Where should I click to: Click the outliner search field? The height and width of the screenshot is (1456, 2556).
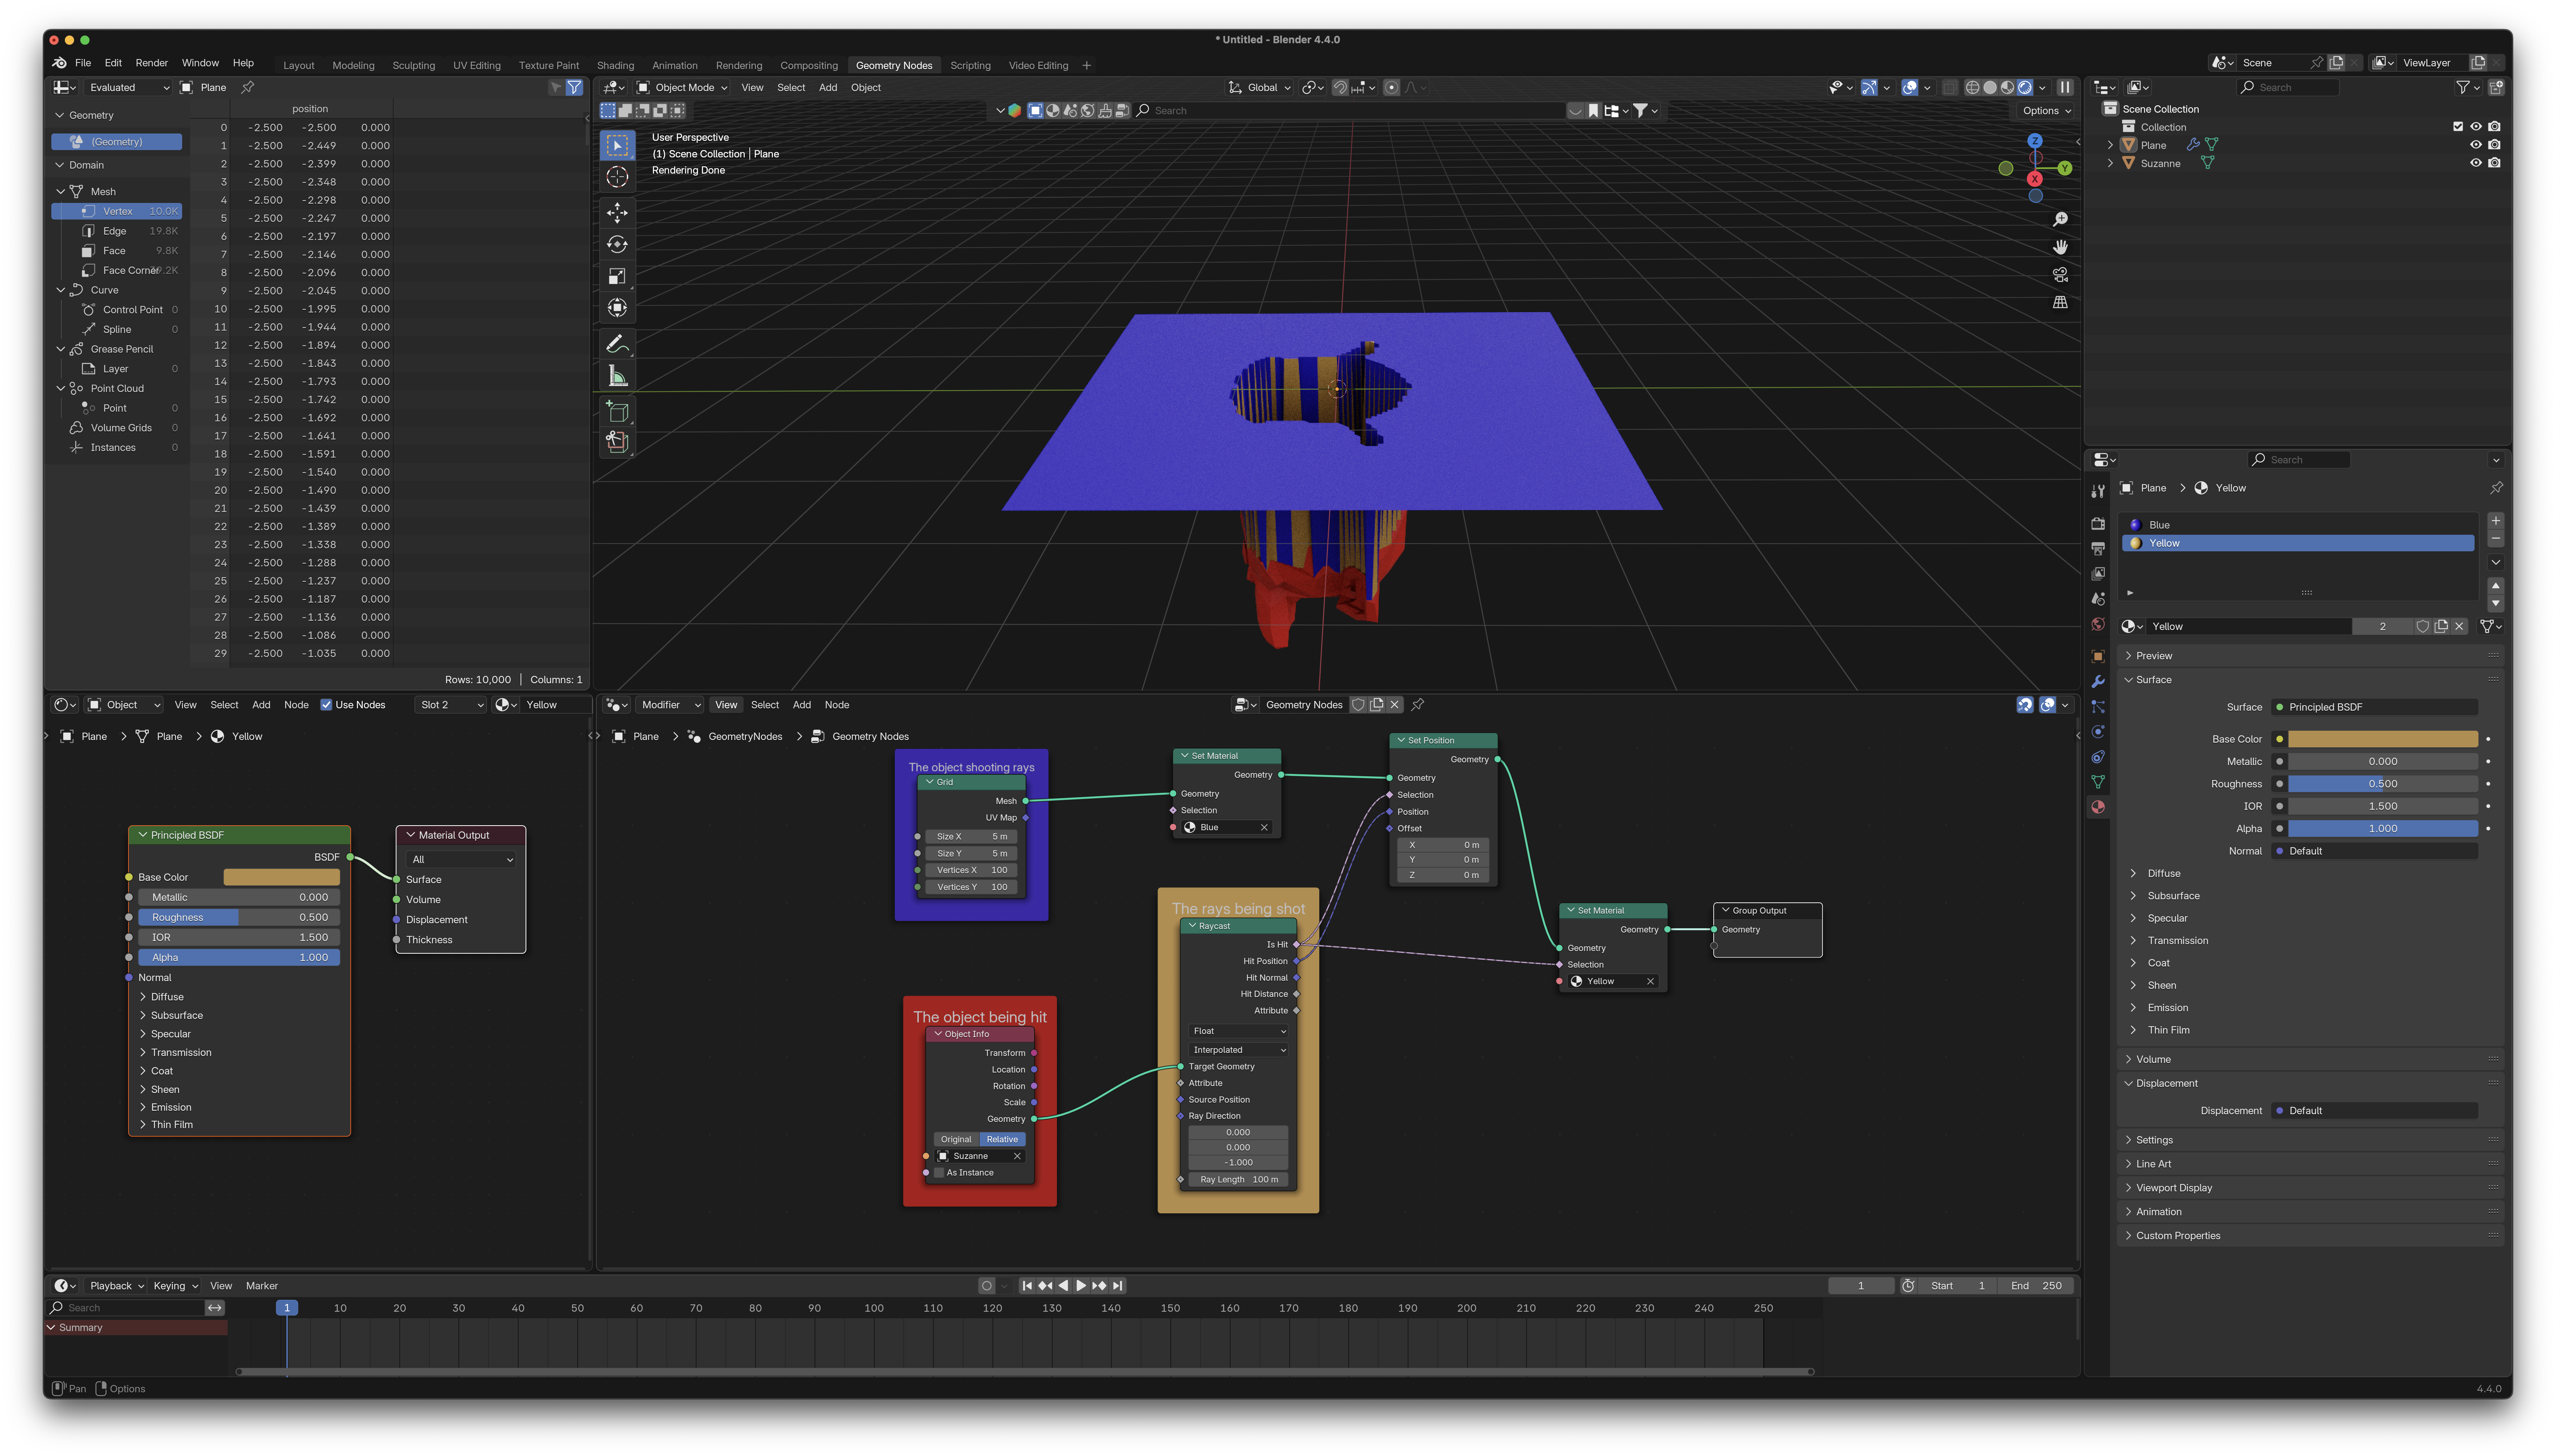2288,88
